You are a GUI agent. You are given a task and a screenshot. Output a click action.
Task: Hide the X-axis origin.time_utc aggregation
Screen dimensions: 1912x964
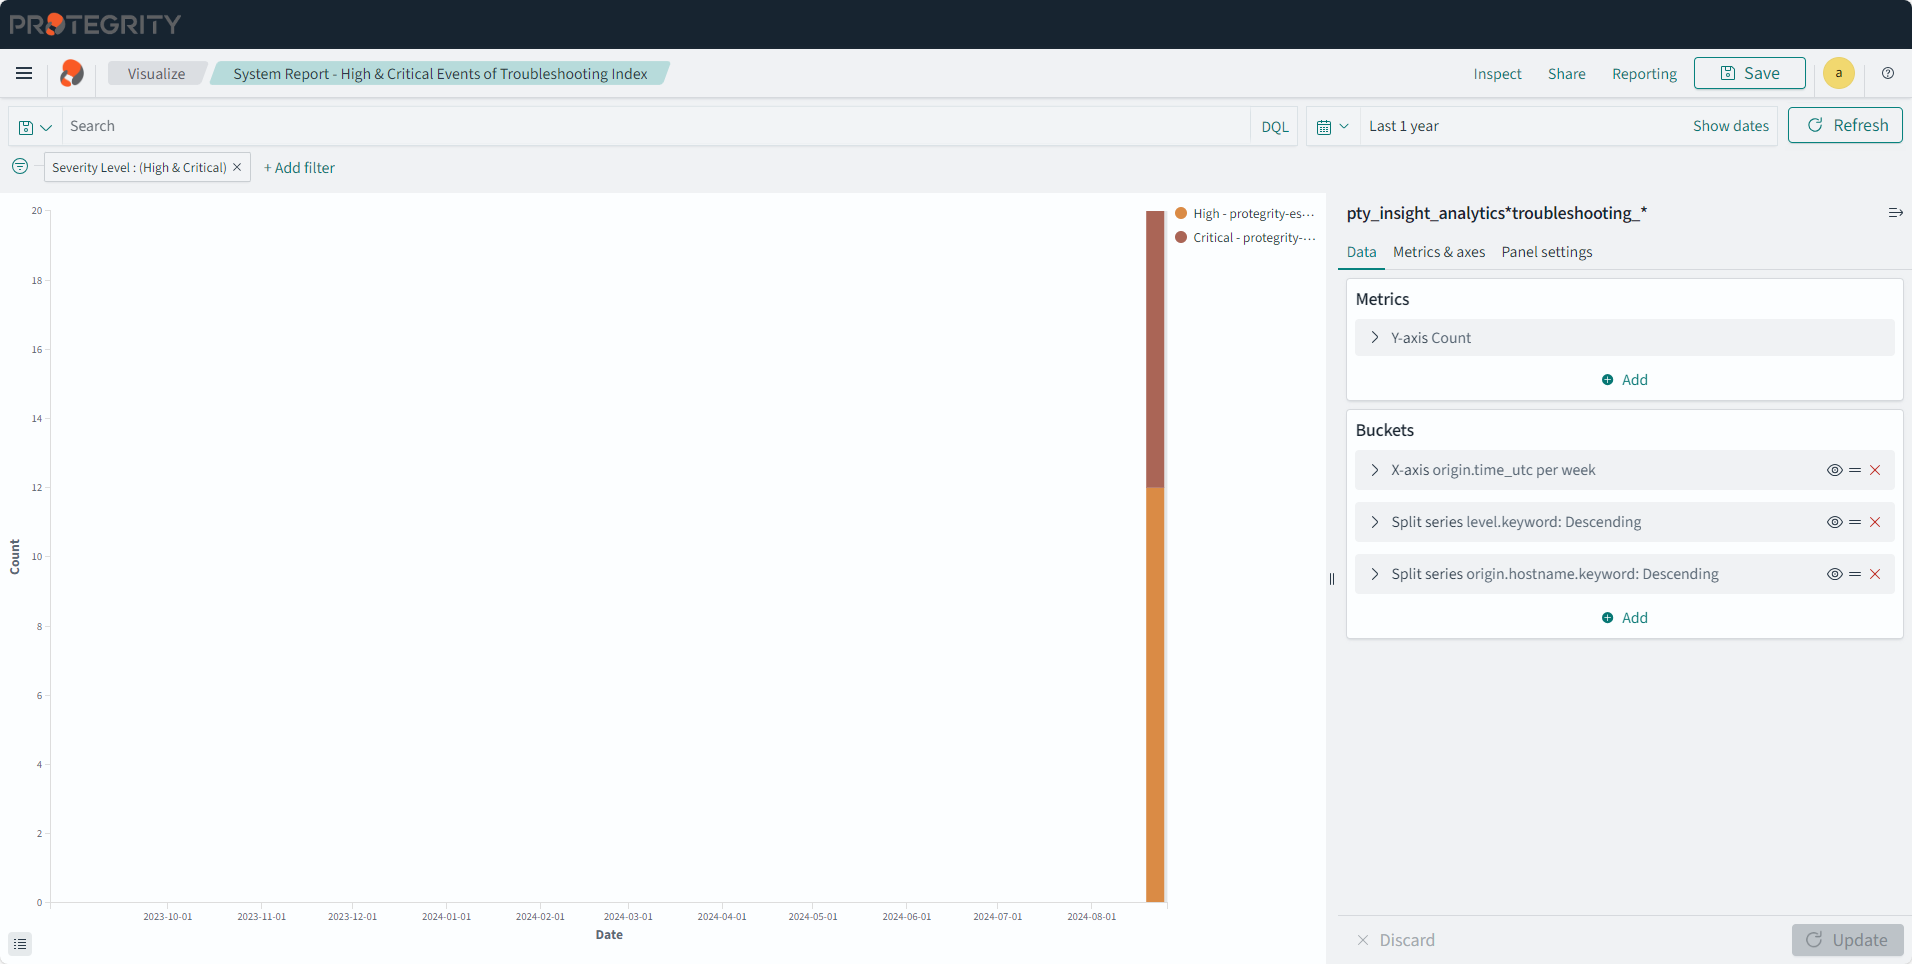[1834, 470]
